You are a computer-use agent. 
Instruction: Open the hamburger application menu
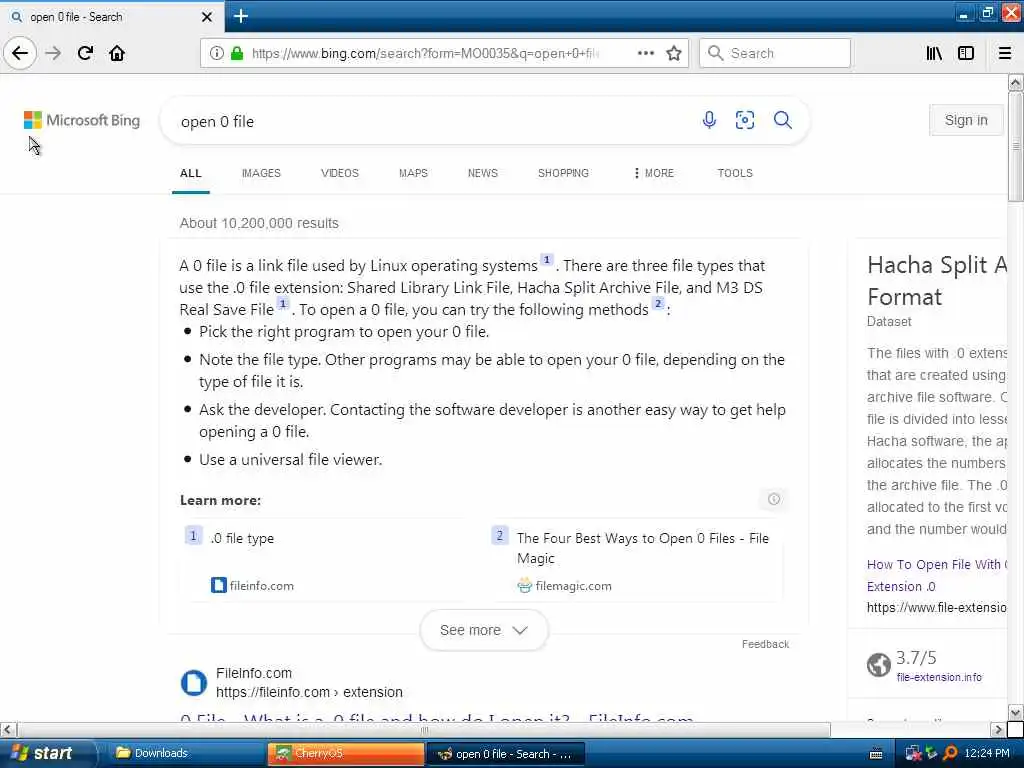tap(1005, 53)
